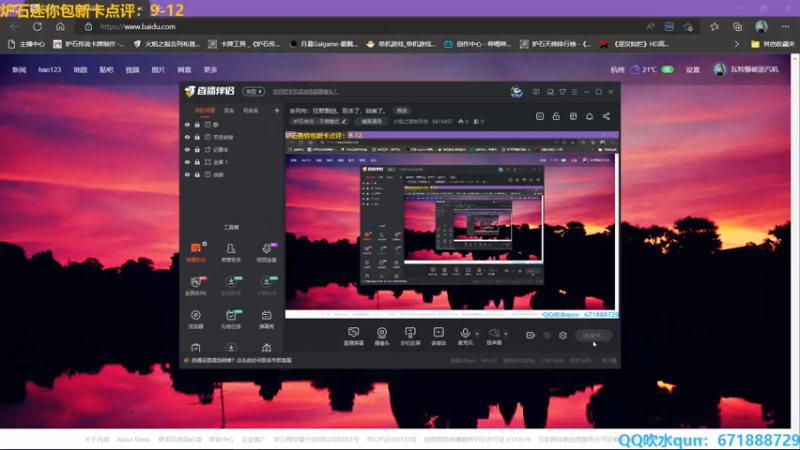The height and width of the screenshot is (450, 800).
Task: Open the share icon in 直播伴侣
Action: [606, 116]
